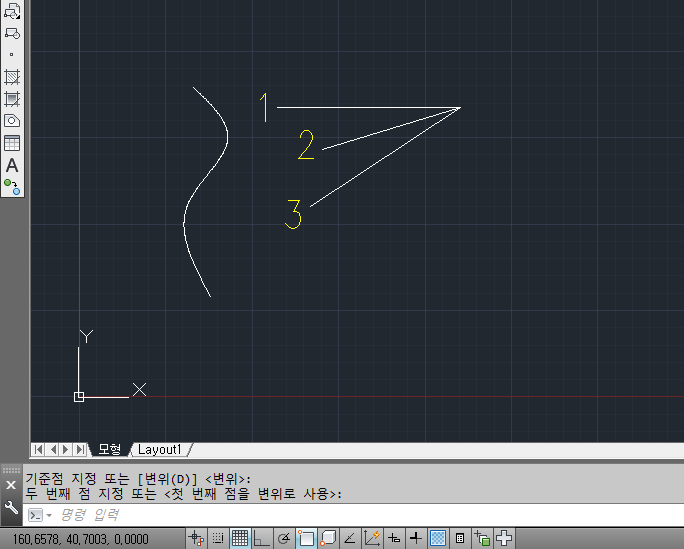
Task: Select the yellow number 3 text
Action: tap(294, 214)
